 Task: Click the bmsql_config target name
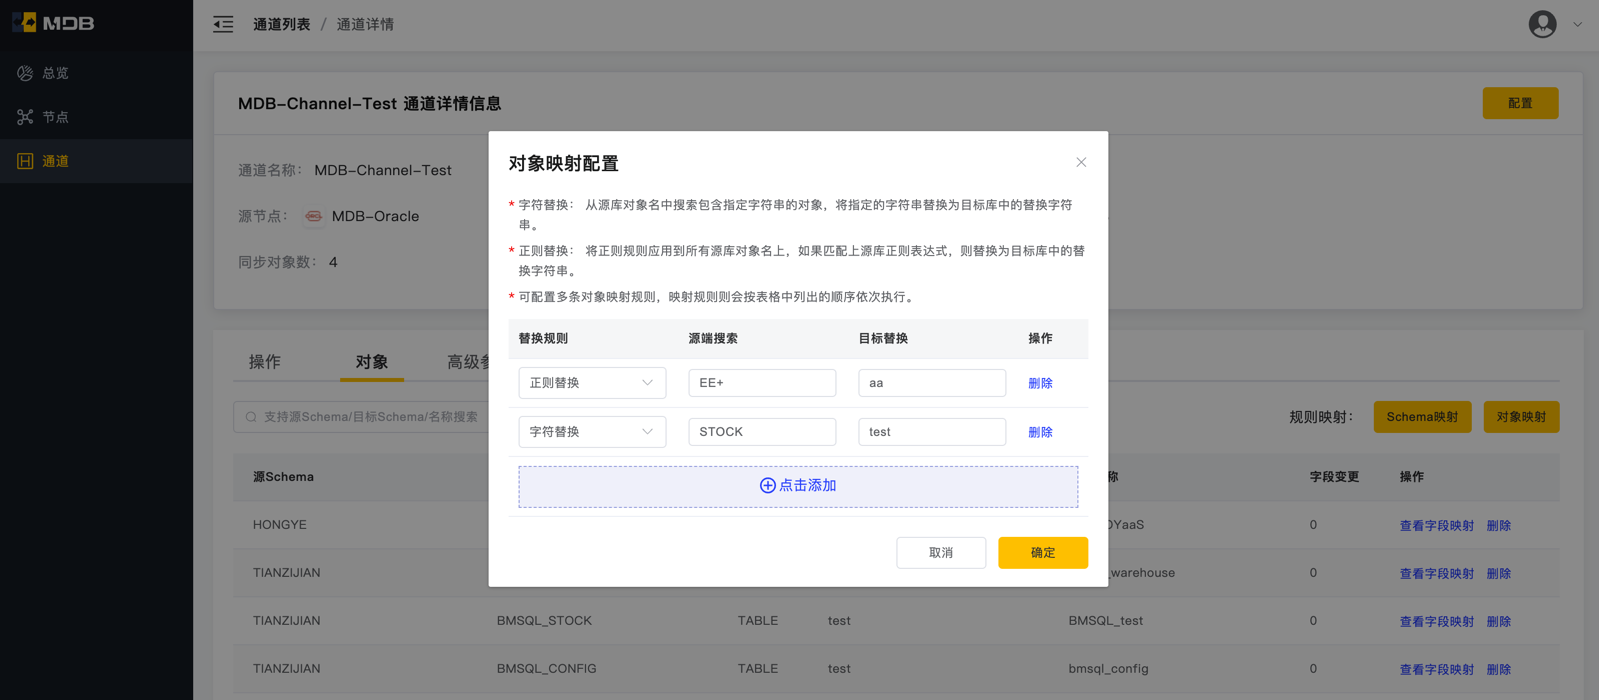click(x=1108, y=669)
